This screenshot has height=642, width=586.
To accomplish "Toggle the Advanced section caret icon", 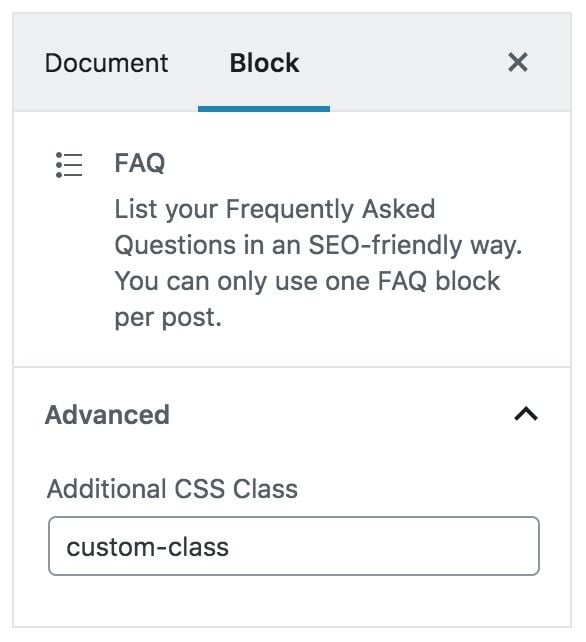I will click(x=526, y=414).
